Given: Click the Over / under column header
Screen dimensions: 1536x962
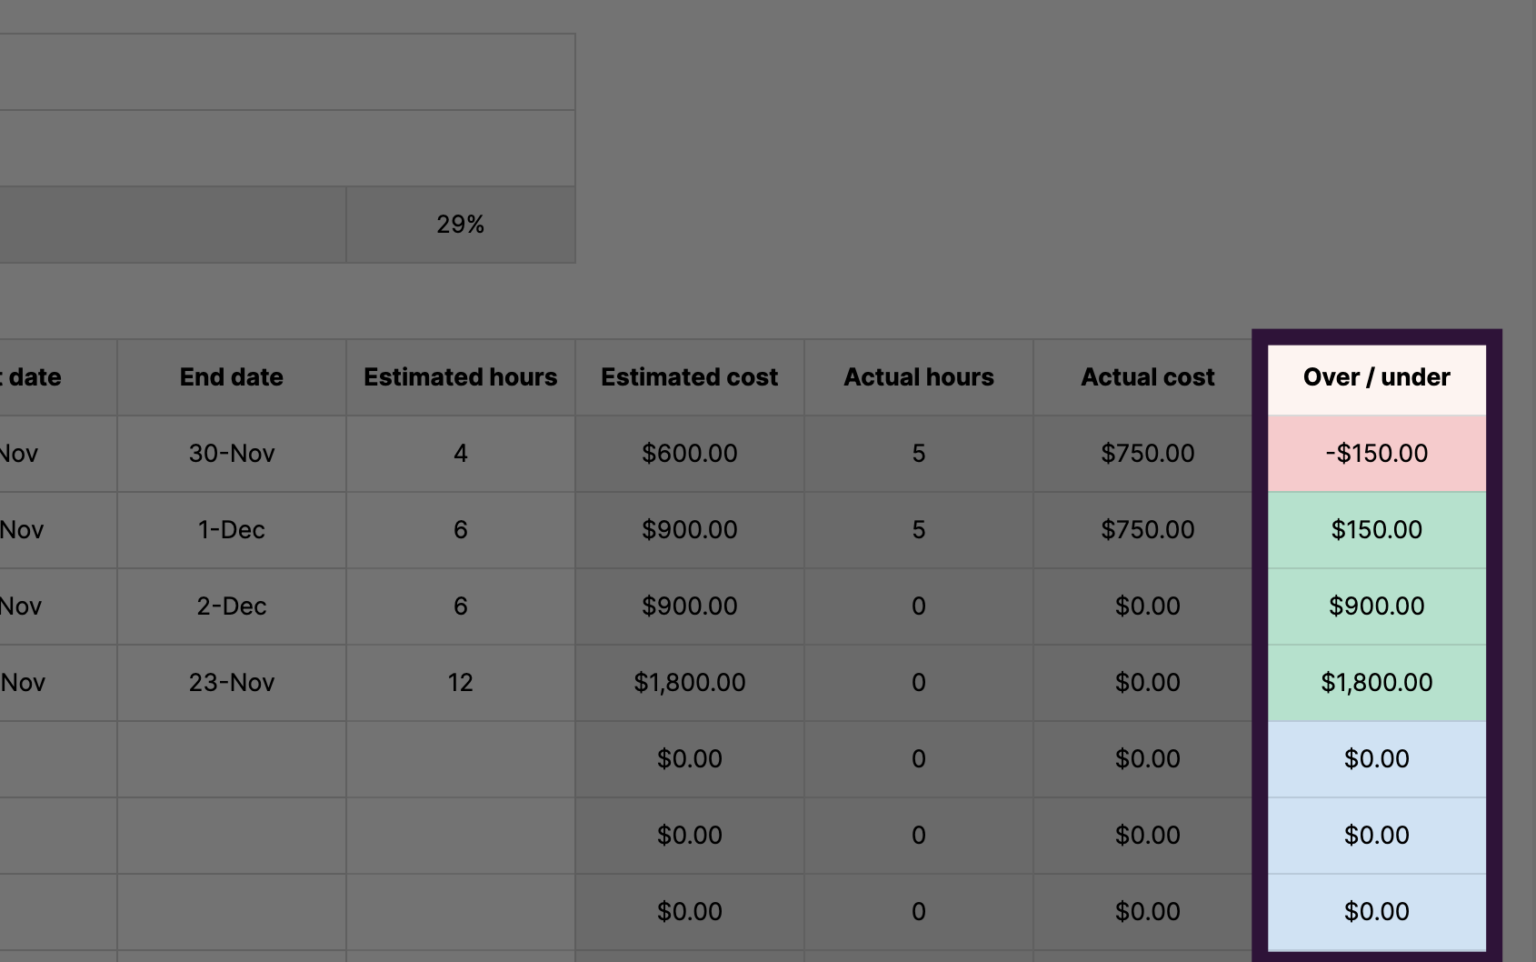Looking at the screenshot, I should (1377, 377).
